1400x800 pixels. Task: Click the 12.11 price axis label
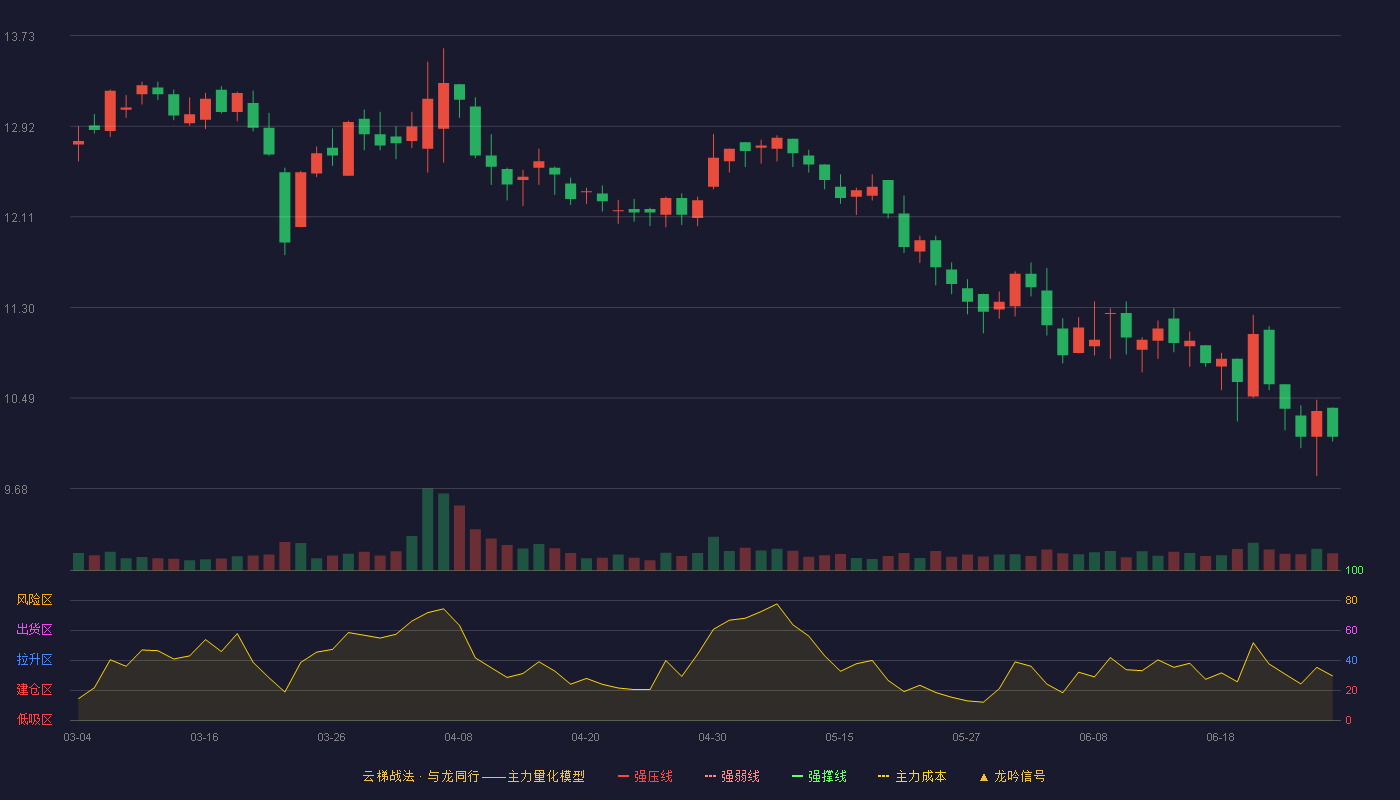coord(19,218)
